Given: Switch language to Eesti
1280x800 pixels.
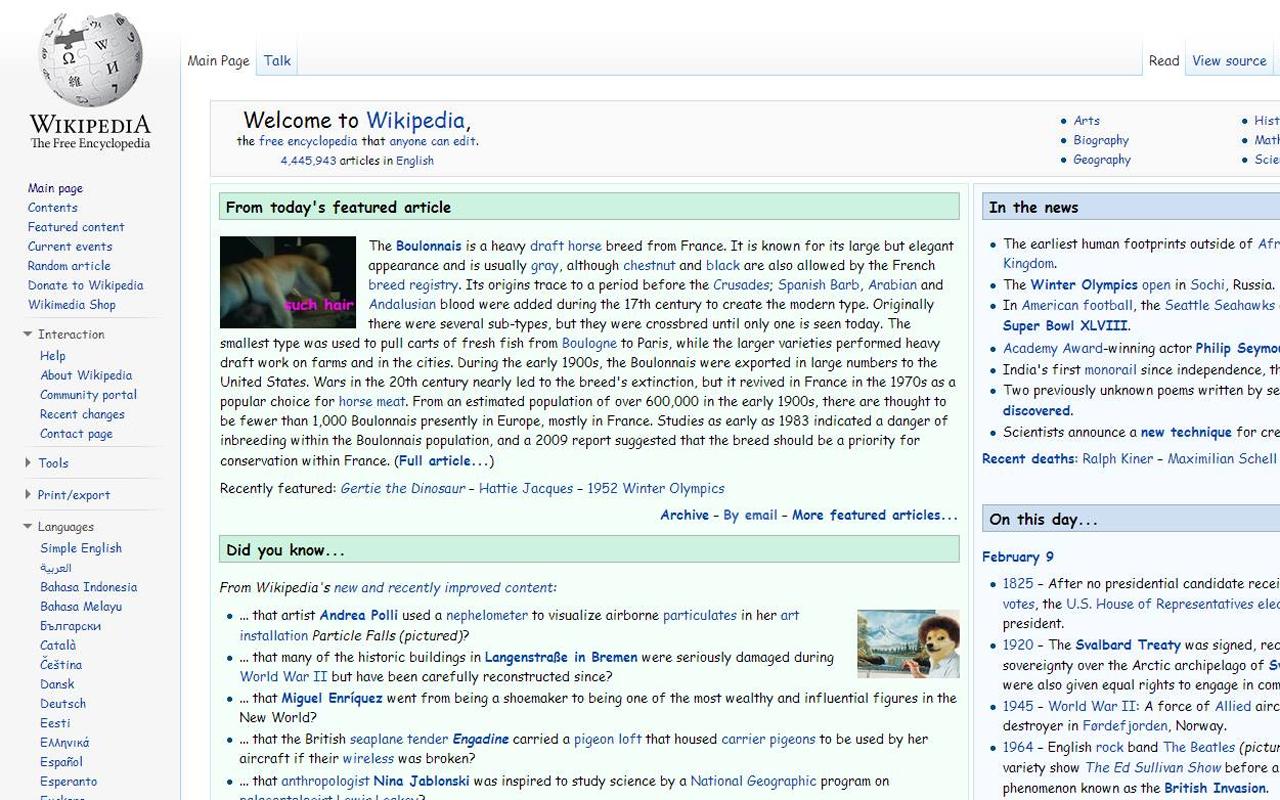Looking at the screenshot, I should click(55, 723).
